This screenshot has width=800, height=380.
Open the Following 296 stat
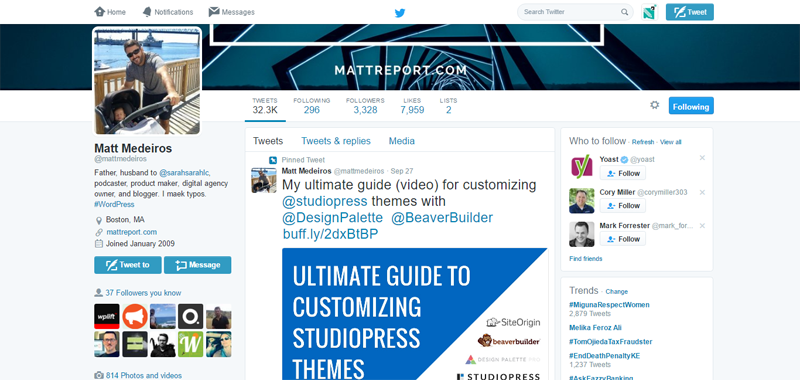312,106
